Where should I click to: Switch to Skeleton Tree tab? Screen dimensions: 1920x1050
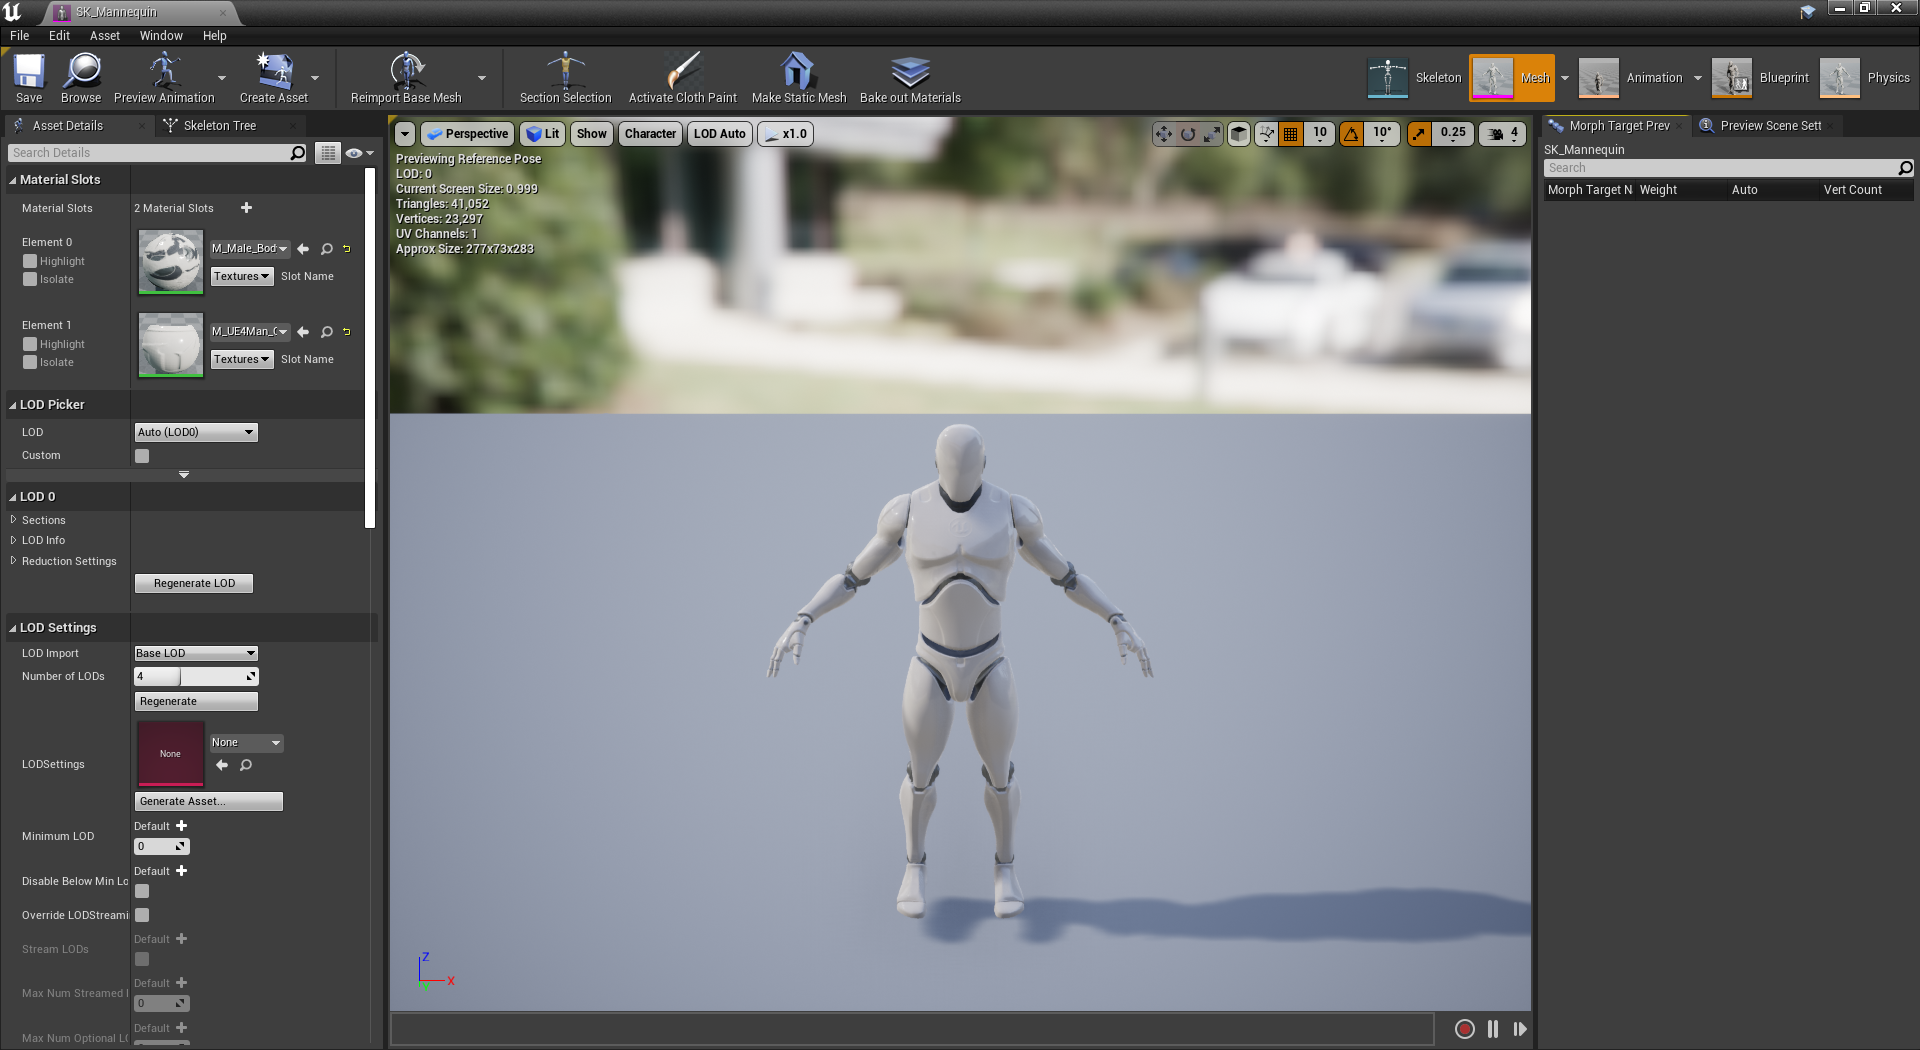[x=220, y=126]
